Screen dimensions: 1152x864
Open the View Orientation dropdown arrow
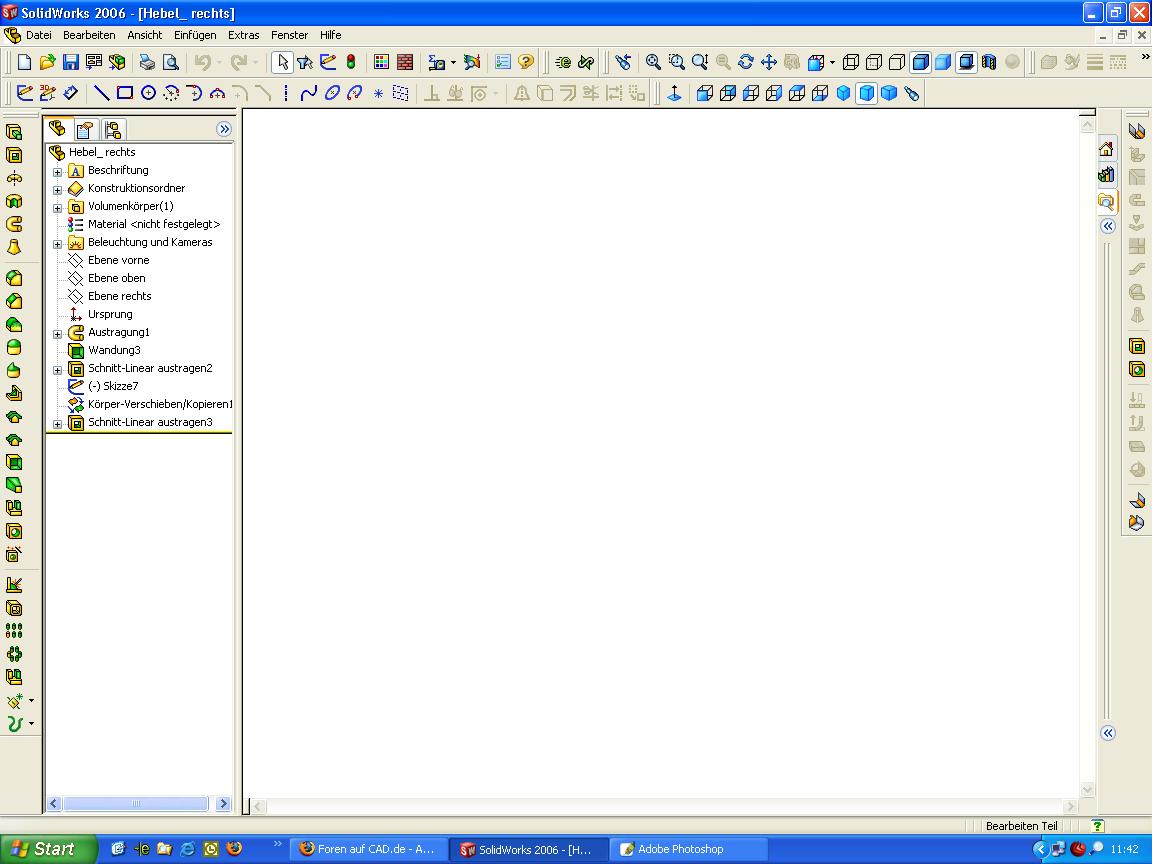click(832, 63)
